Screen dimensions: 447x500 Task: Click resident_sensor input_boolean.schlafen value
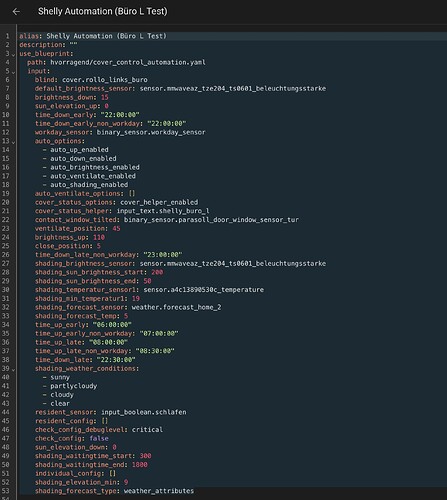click(x=144, y=412)
